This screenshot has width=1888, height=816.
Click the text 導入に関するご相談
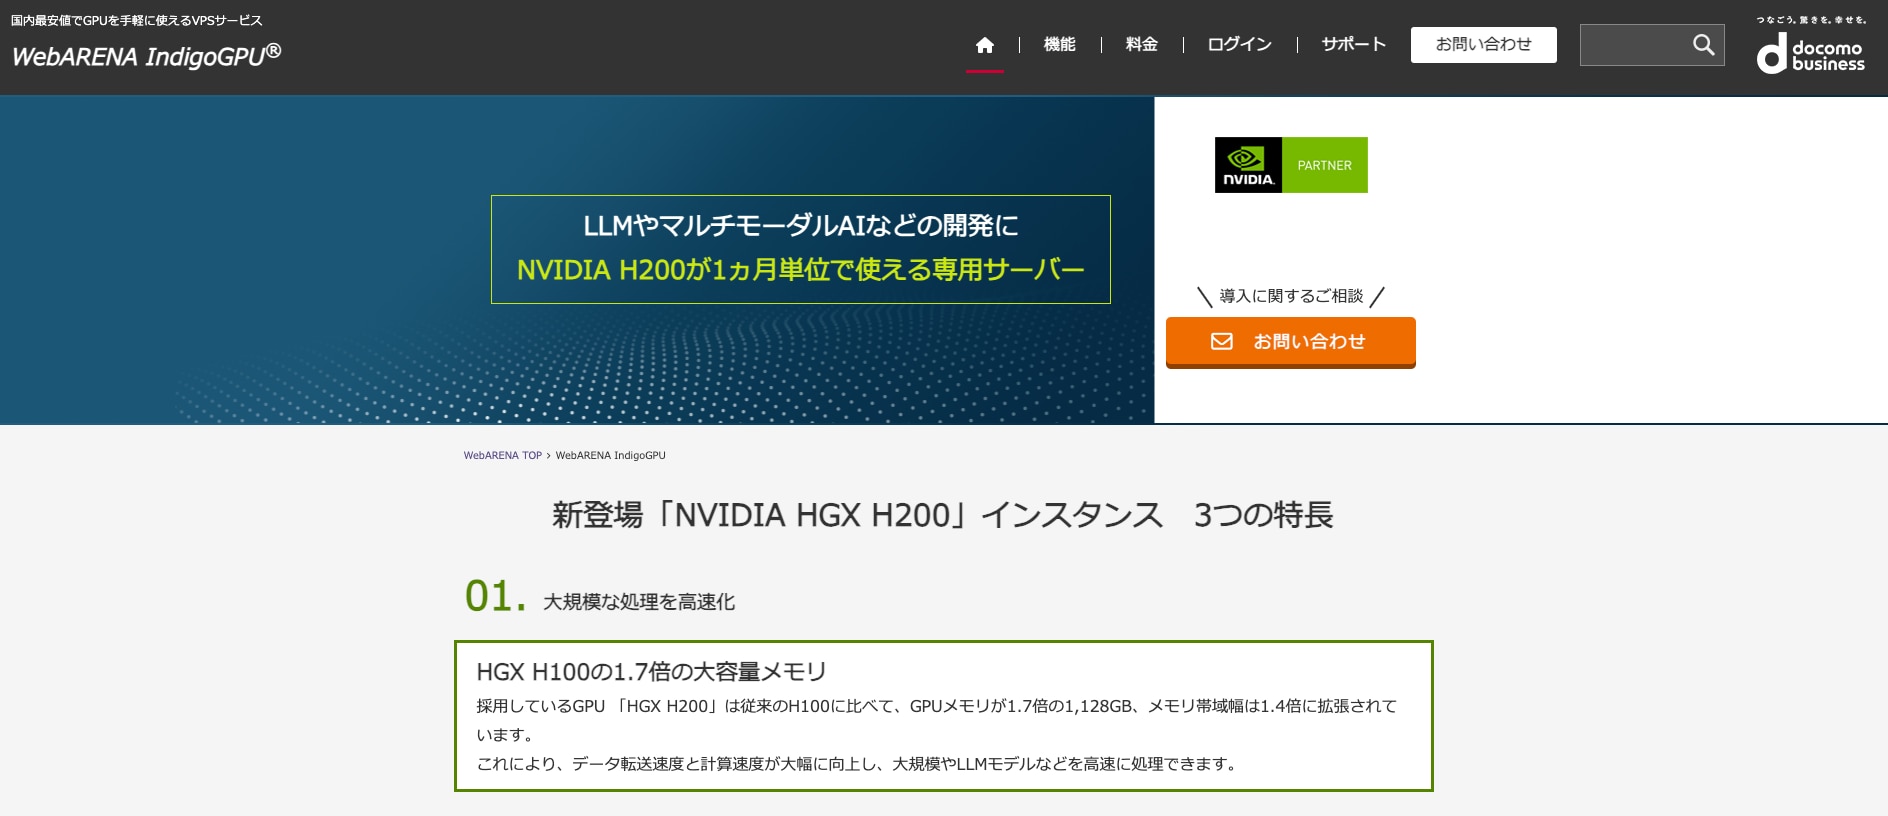(1291, 296)
